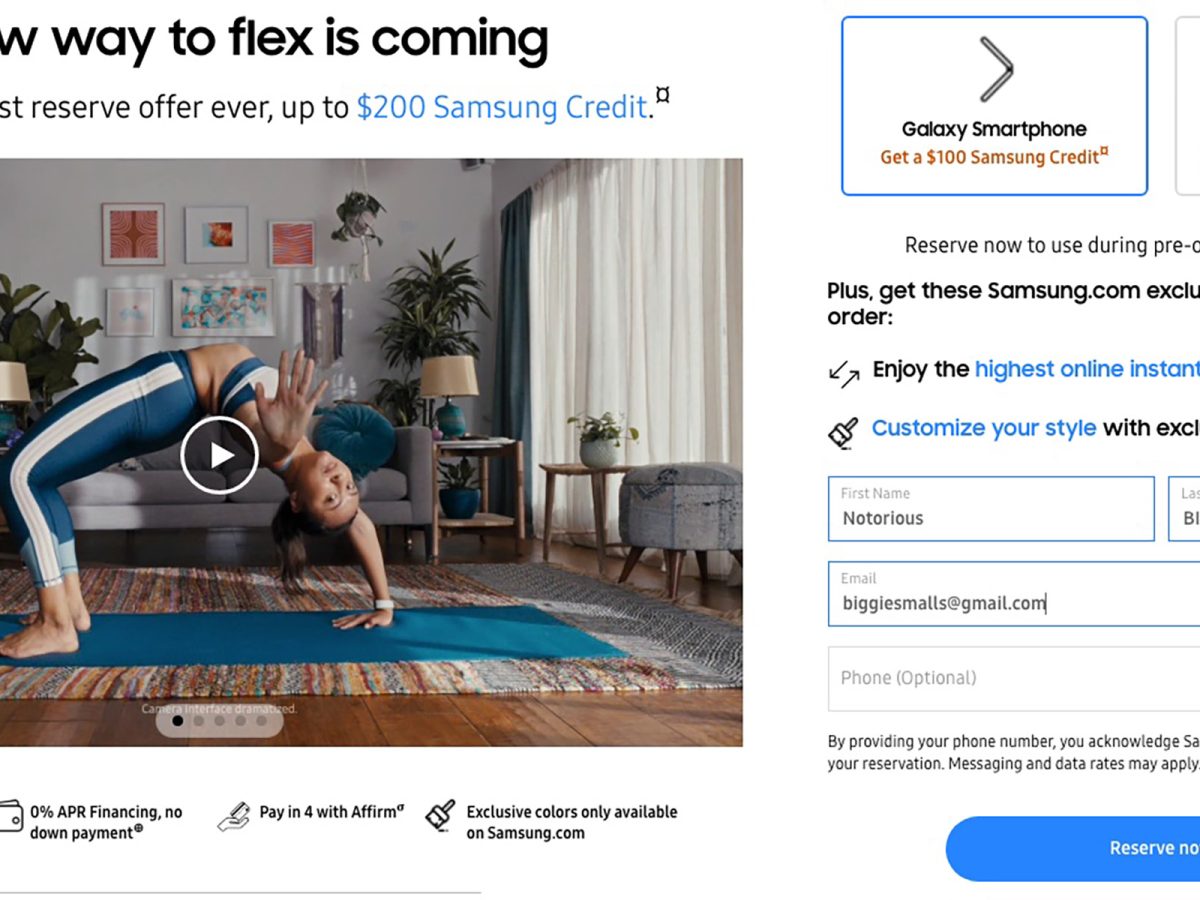Viewport: 1200px width, 900px height.
Task: Select the second carousel dot
Action: tap(199, 720)
